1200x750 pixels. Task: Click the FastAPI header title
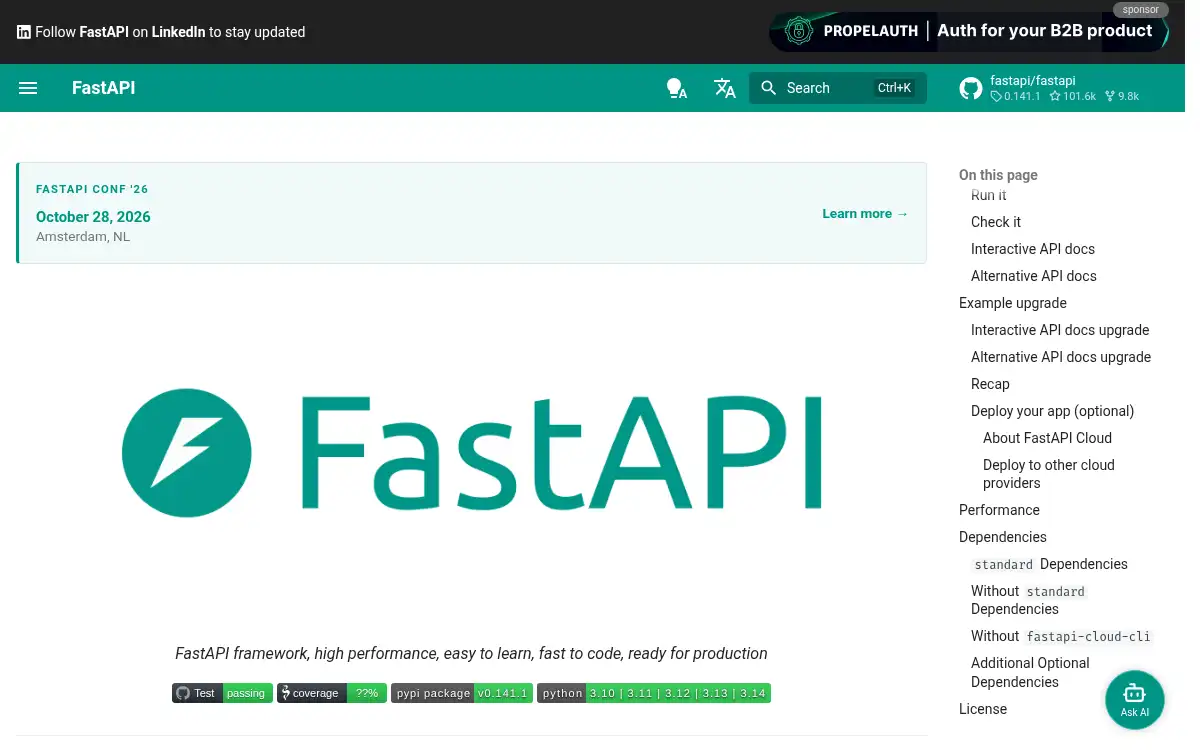(103, 88)
